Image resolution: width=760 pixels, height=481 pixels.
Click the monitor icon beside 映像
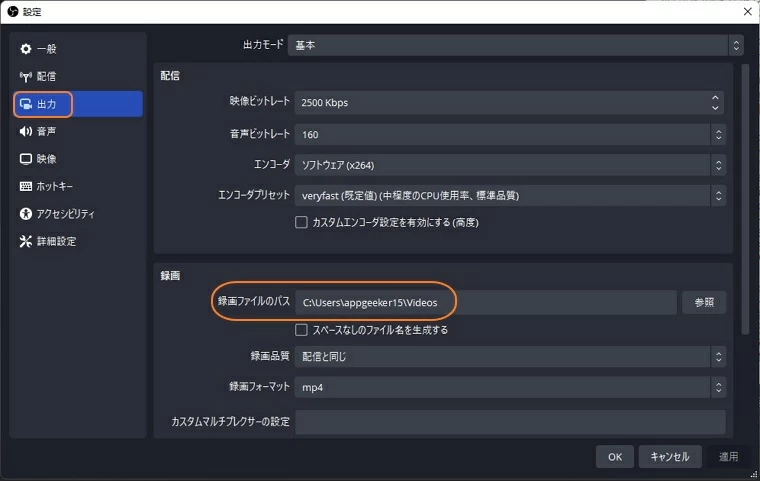(26, 159)
